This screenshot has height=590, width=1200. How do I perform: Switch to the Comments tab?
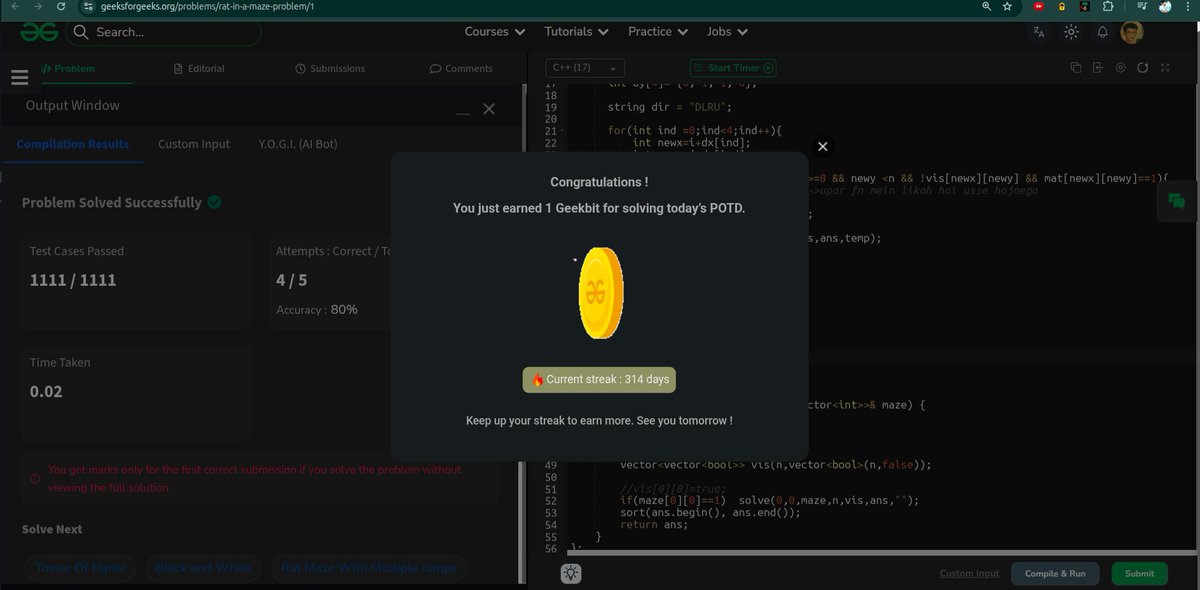click(x=461, y=68)
